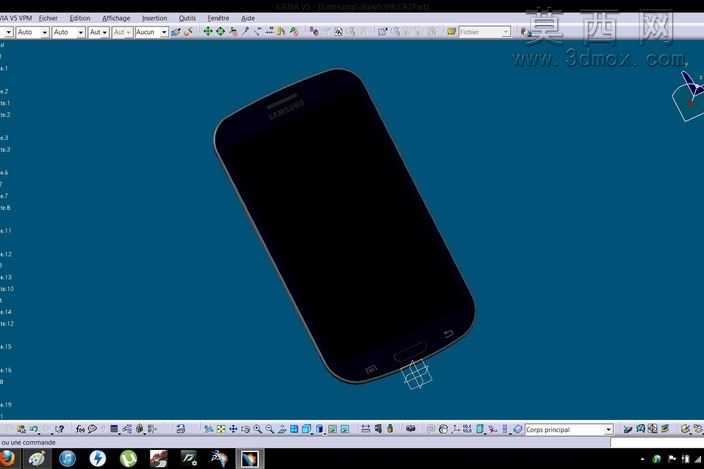Image resolution: width=704 pixels, height=469 pixels.
Task: Expand the short 'Aut' dropdown
Action: coord(99,32)
